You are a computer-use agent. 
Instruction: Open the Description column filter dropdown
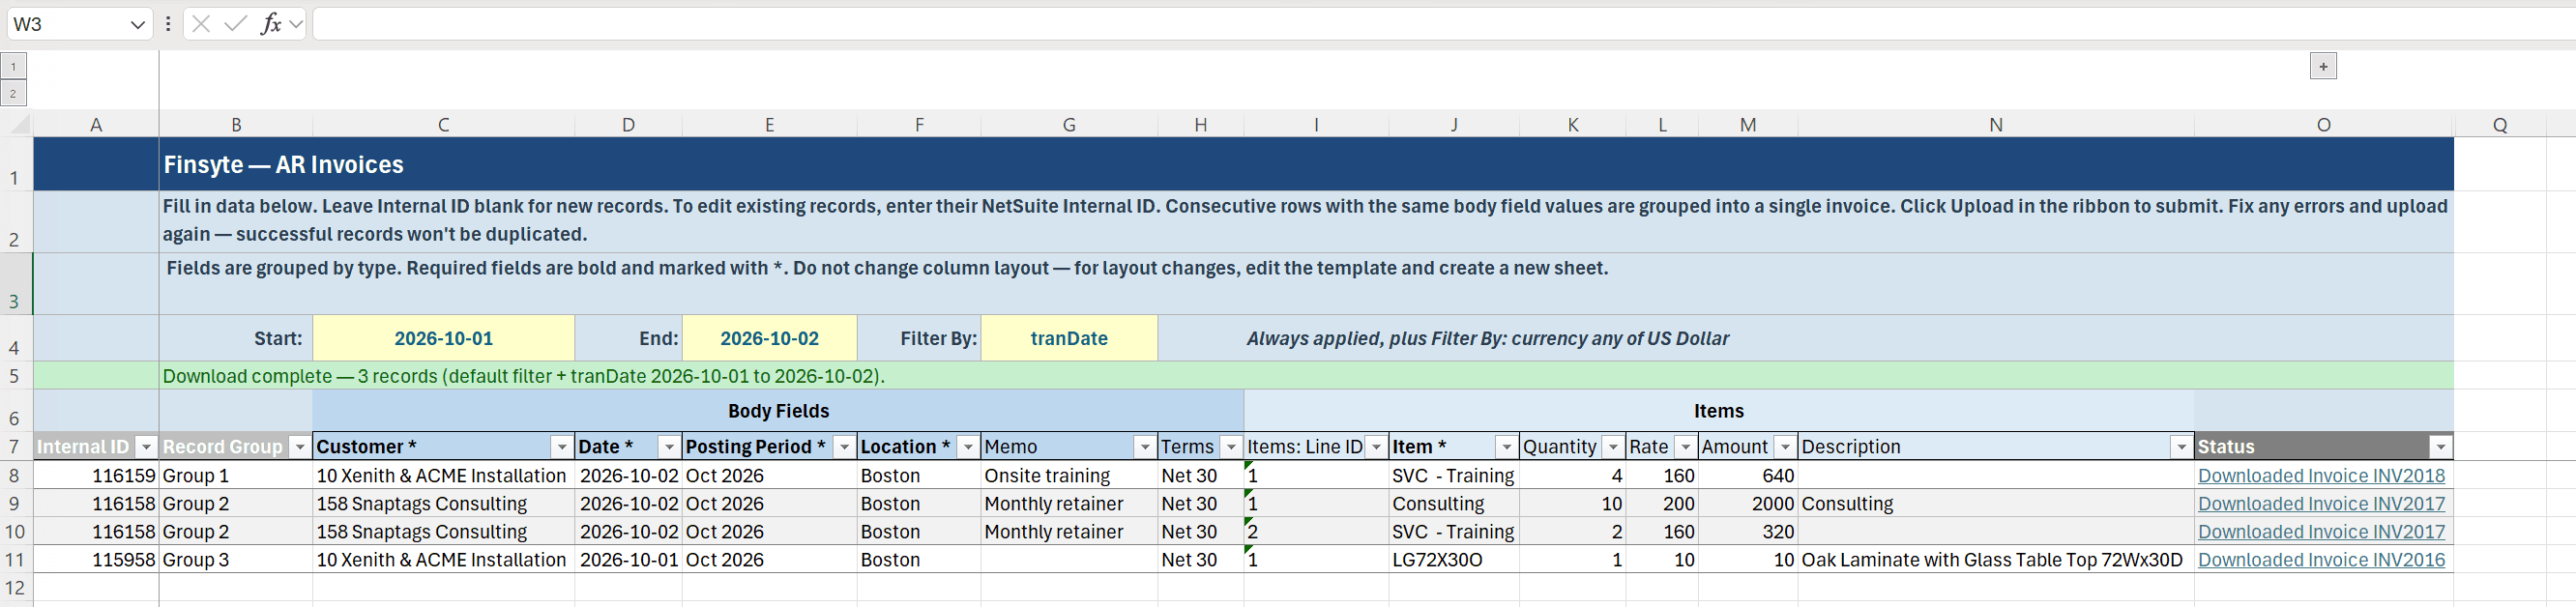(2181, 447)
